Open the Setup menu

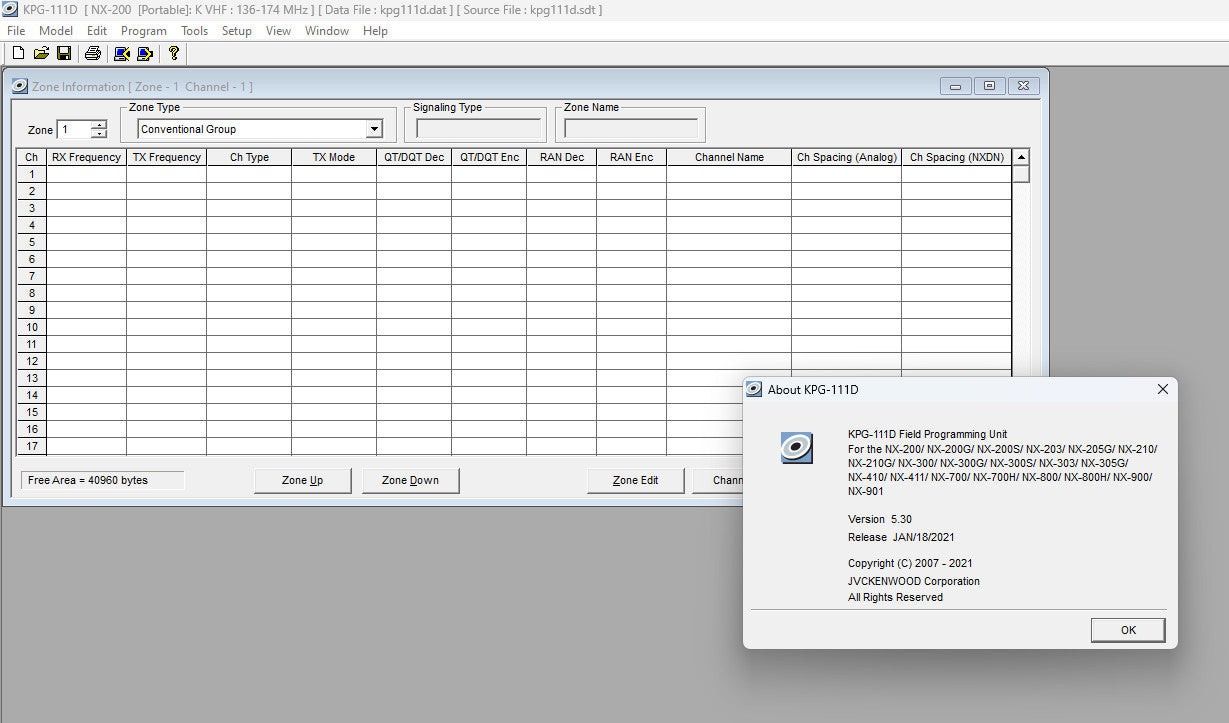coord(236,31)
